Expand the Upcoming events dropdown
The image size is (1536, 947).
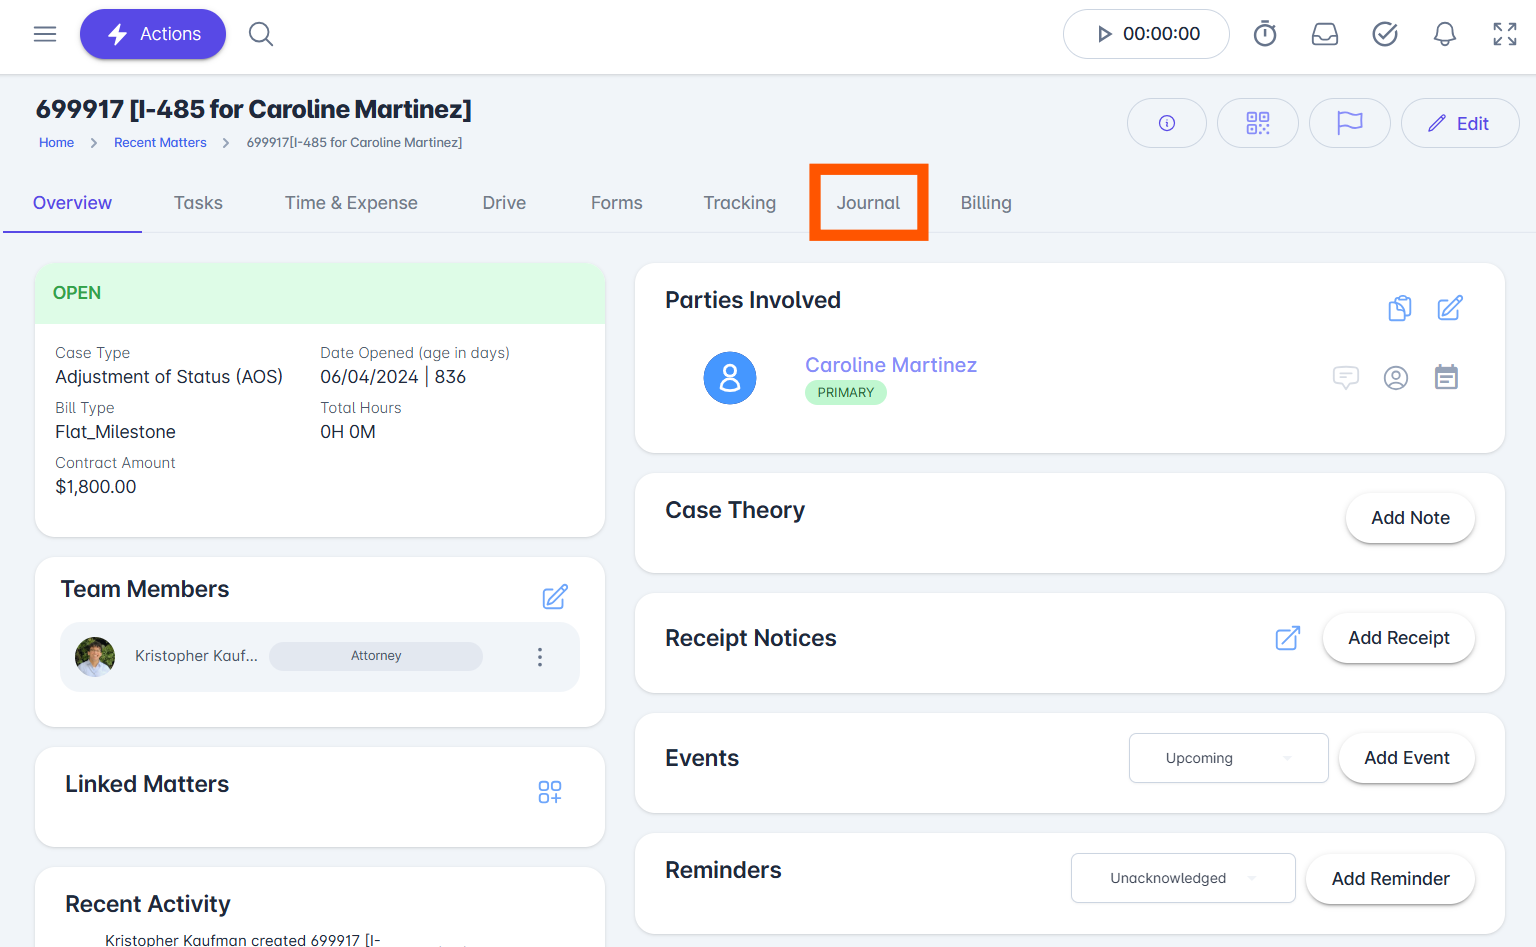[x=1229, y=758]
